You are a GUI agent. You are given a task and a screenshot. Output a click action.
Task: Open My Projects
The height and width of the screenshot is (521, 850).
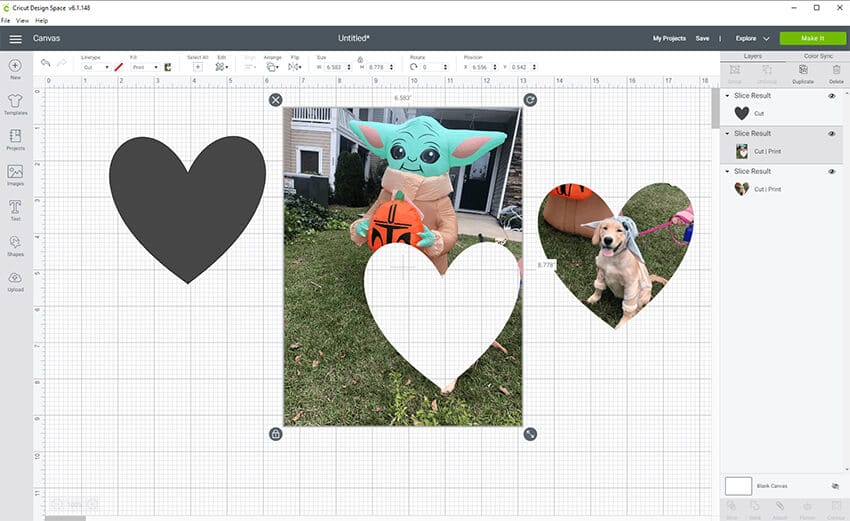[669, 38]
